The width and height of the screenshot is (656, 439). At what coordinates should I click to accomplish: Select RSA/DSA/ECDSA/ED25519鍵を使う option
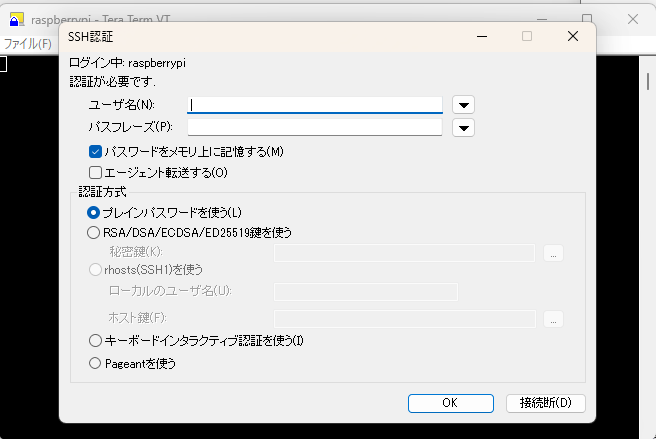point(95,232)
